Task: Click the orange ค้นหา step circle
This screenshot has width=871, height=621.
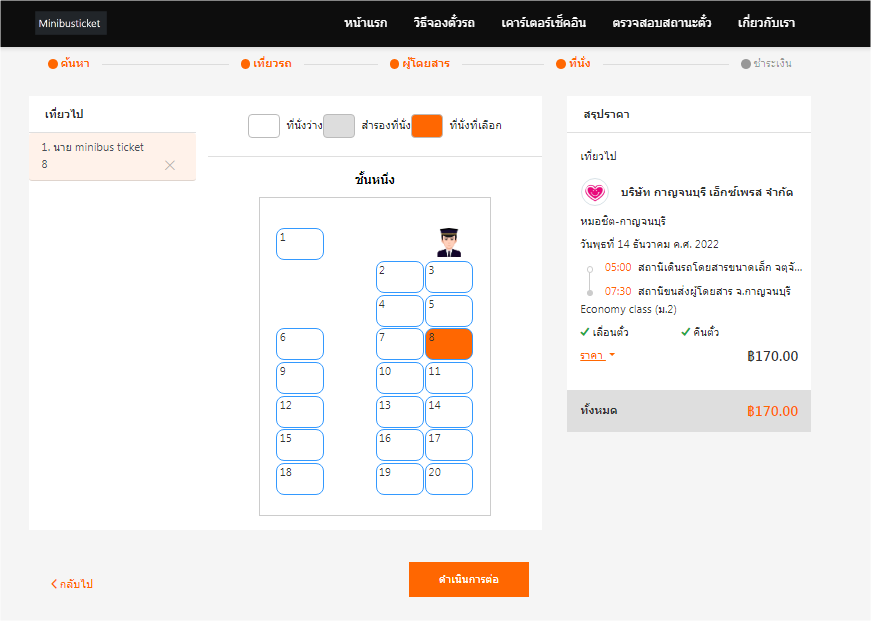Action: [x=53, y=64]
